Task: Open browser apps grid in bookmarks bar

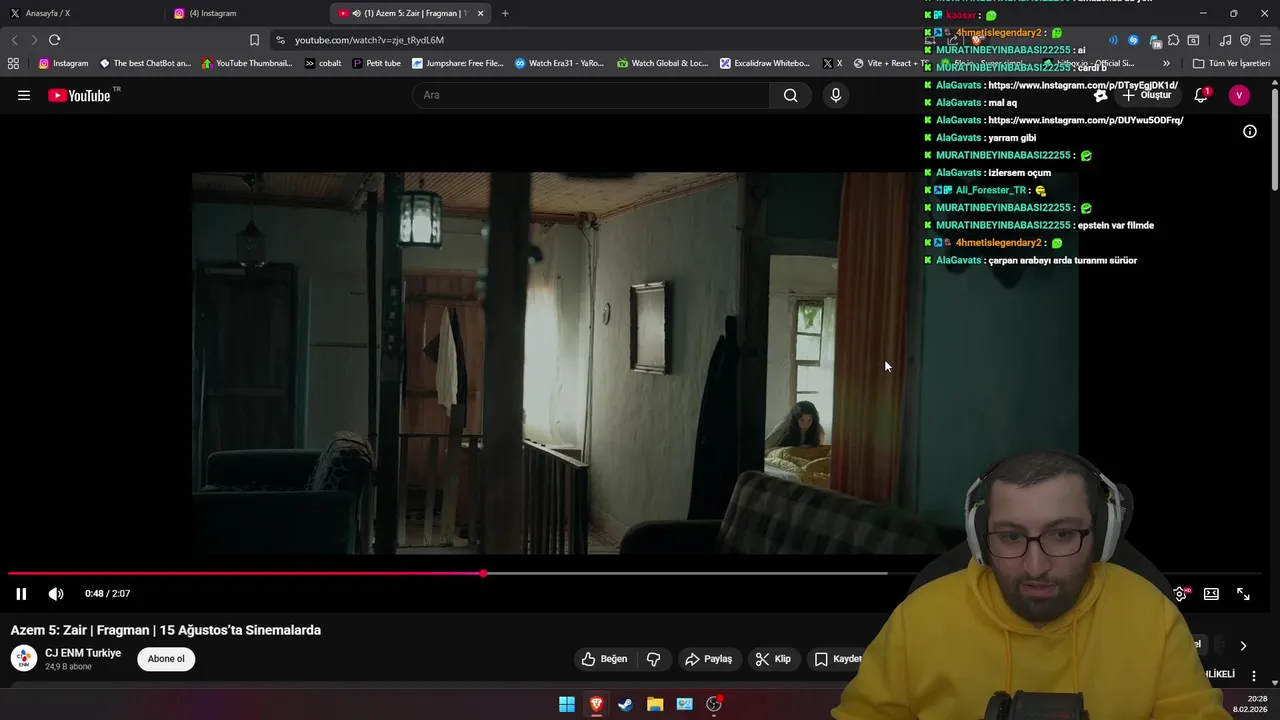Action: pos(13,63)
